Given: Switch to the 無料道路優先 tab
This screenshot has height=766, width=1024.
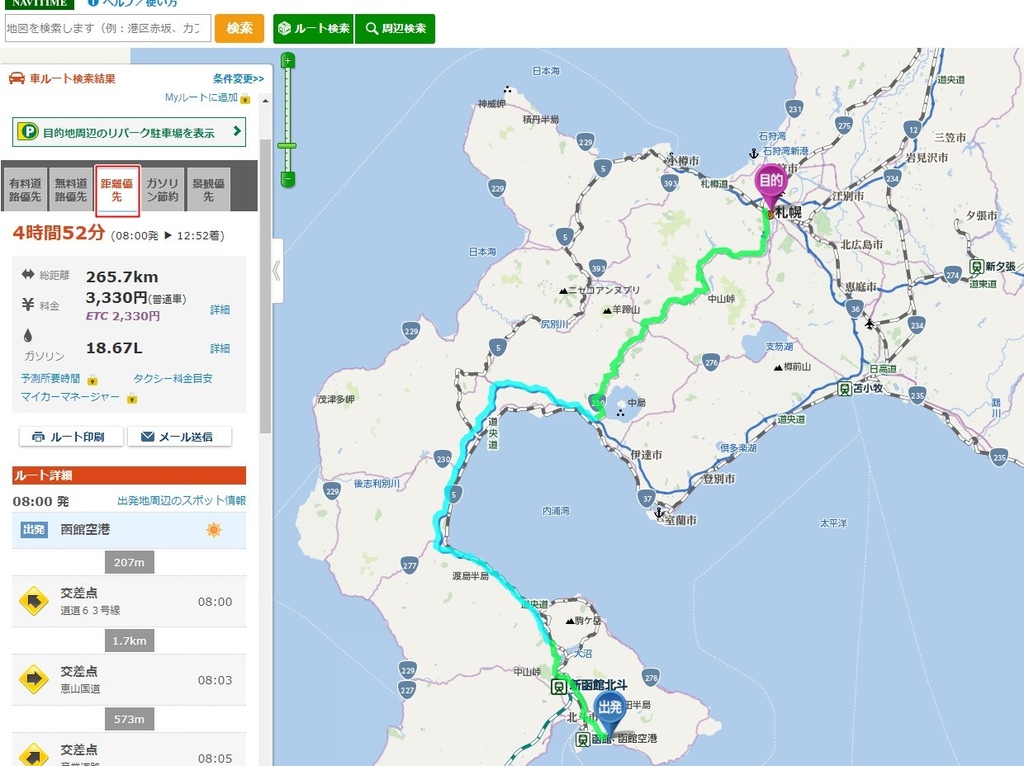Looking at the screenshot, I should pyautogui.click(x=71, y=190).
